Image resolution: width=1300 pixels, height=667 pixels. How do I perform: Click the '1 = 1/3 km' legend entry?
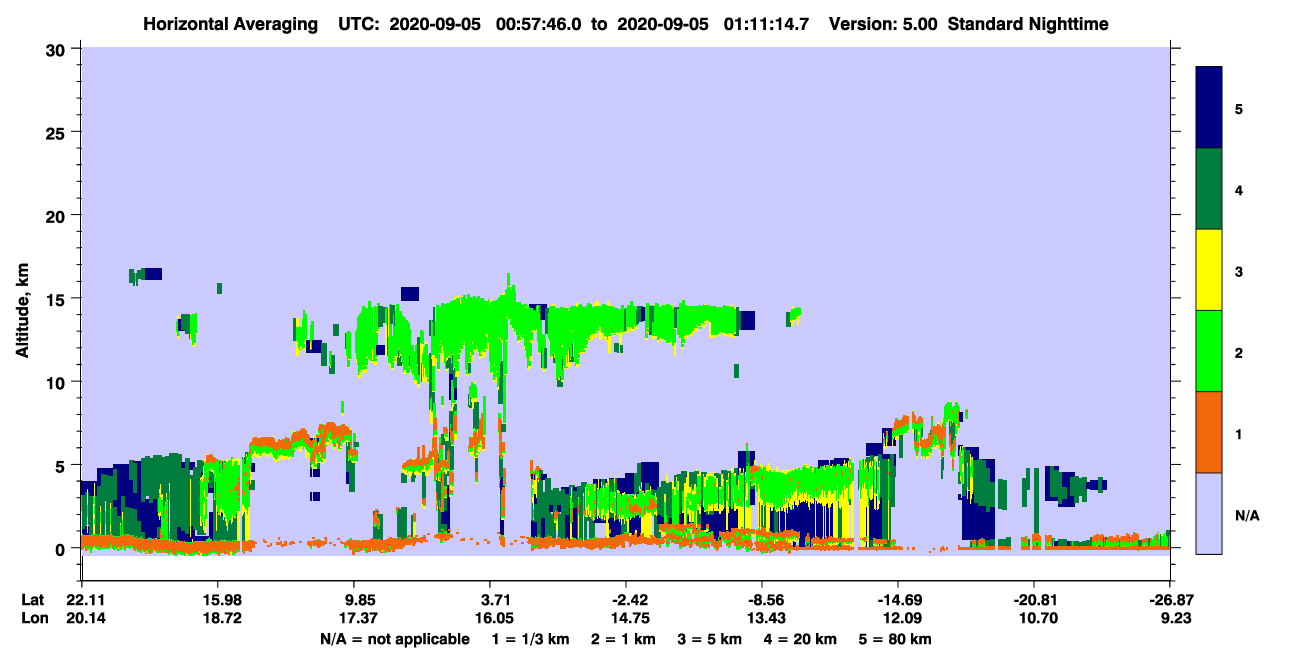pos(530,639)
